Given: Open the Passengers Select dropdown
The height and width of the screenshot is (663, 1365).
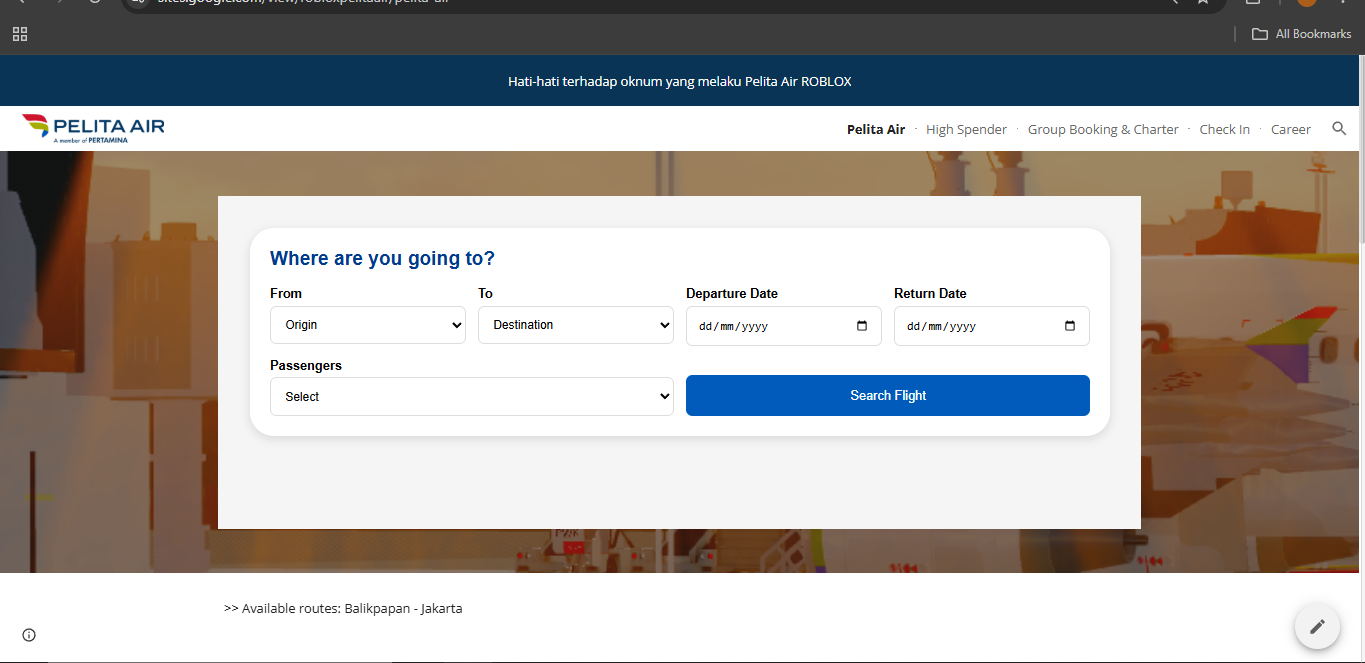Looking at the screenshot, I should point(472,396).
